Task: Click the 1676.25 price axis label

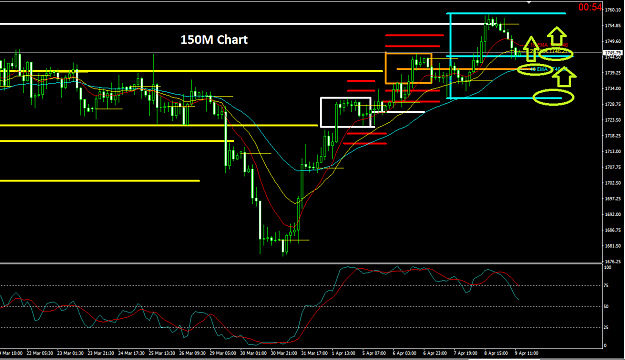Action: tap(613, 262)
